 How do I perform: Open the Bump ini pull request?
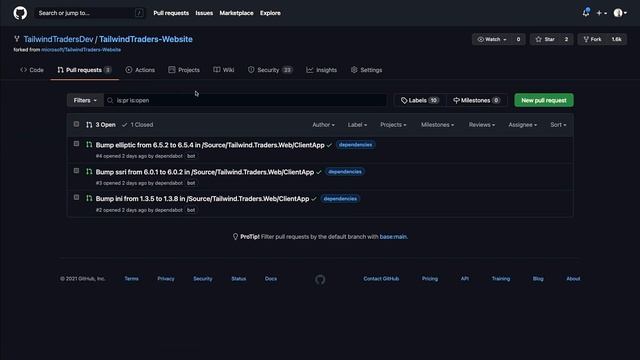[x=202, y=199]
